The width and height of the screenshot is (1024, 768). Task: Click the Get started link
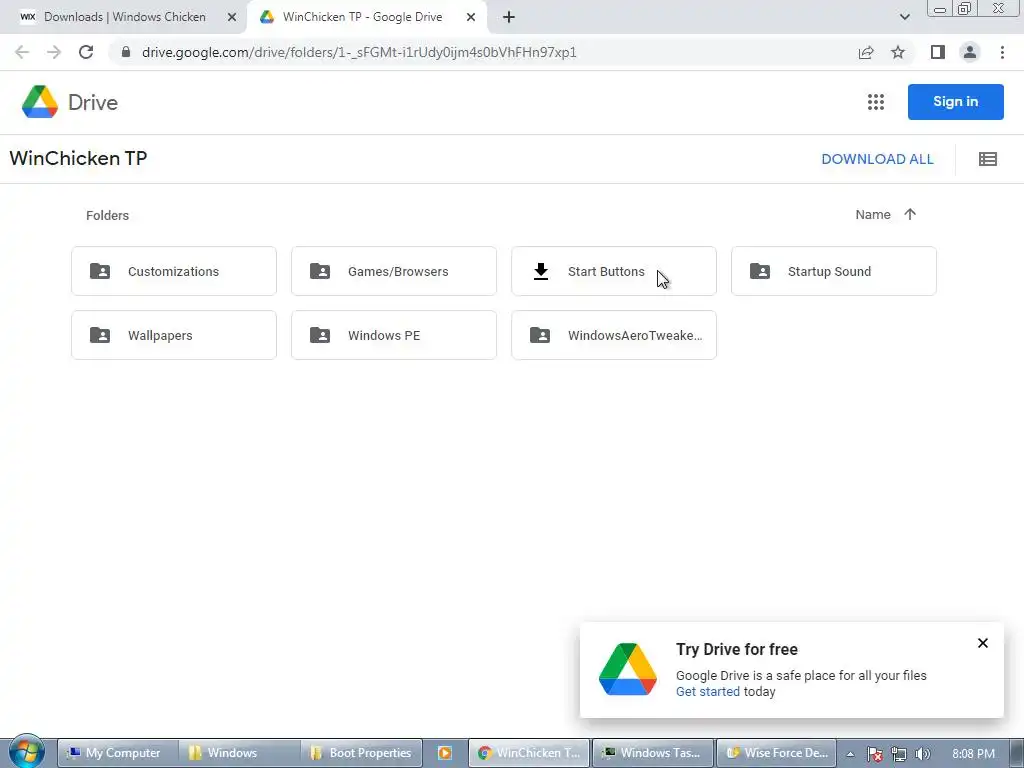707,692
